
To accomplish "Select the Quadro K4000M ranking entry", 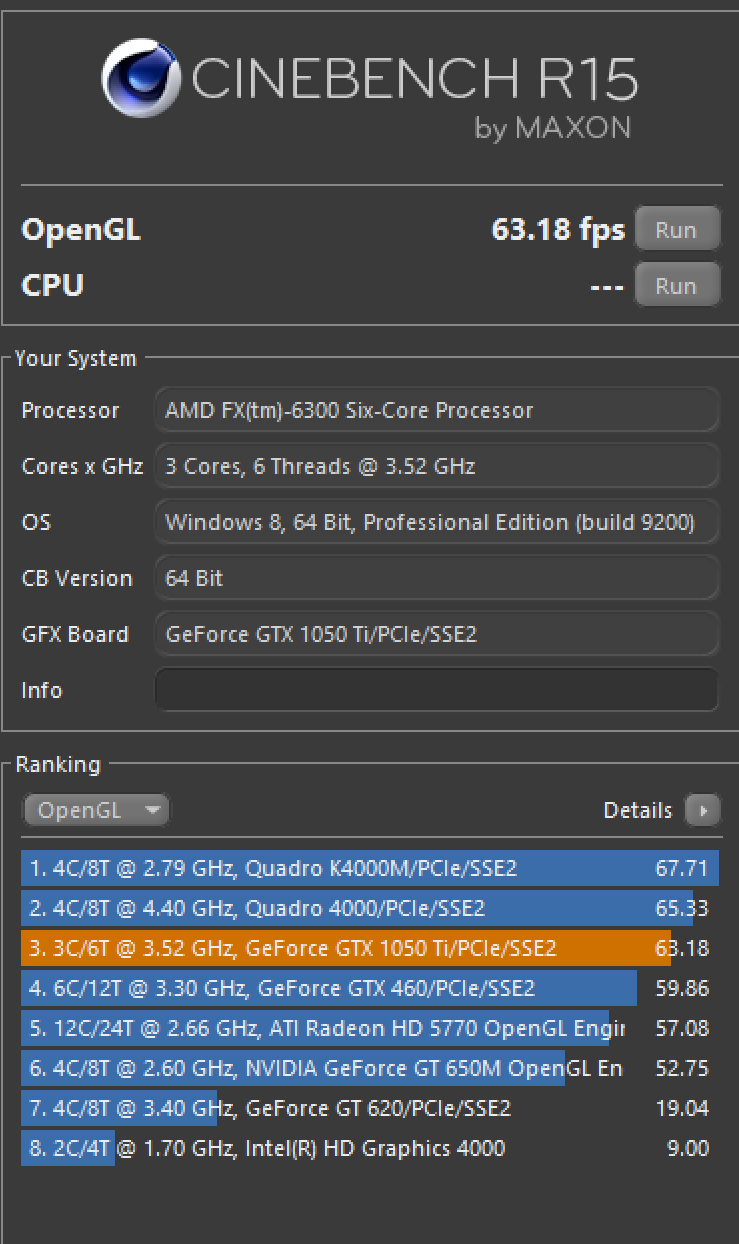I will tap(370, 868).
